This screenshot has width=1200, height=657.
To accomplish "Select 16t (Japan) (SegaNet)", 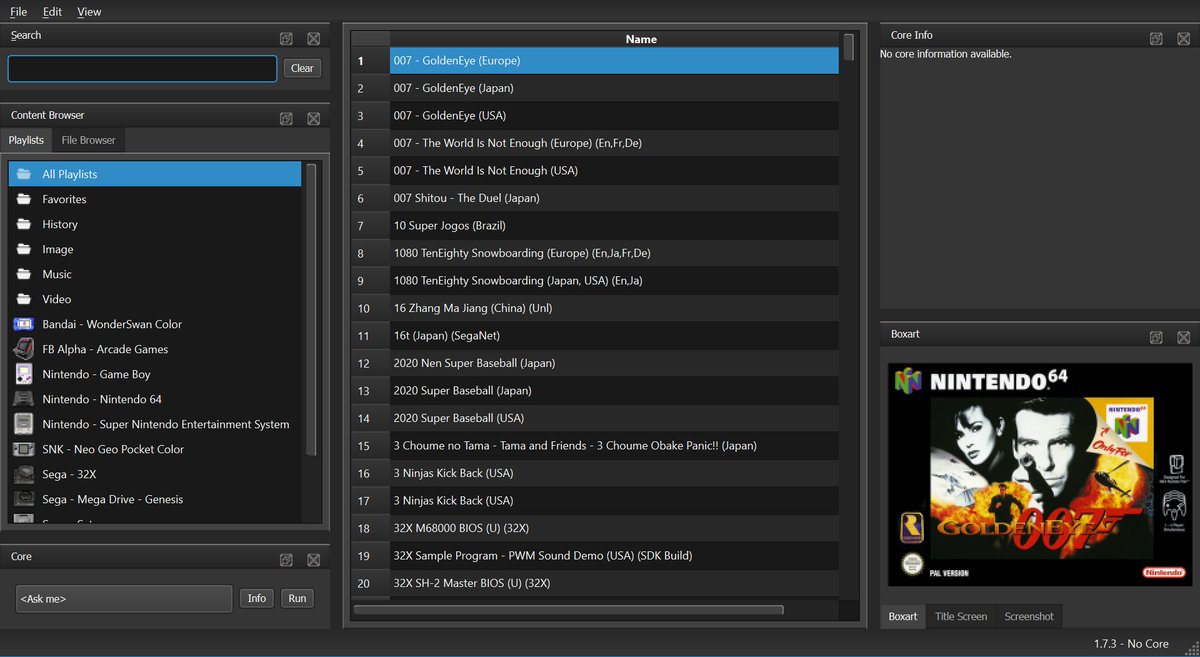I will [614, 335].
